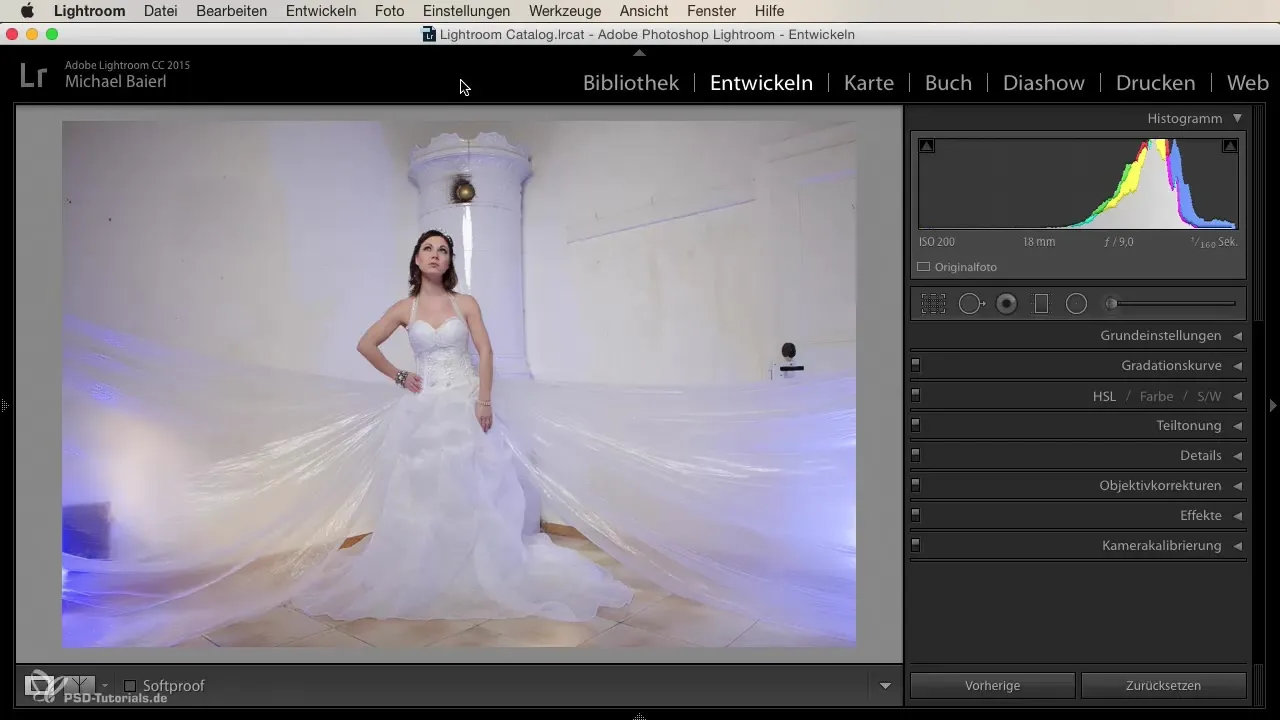Expand the HSL / Farbe / S/W triangle
Viewport: 1280px width, 720px height.
pyautogui.click(x=1237, y=396)
